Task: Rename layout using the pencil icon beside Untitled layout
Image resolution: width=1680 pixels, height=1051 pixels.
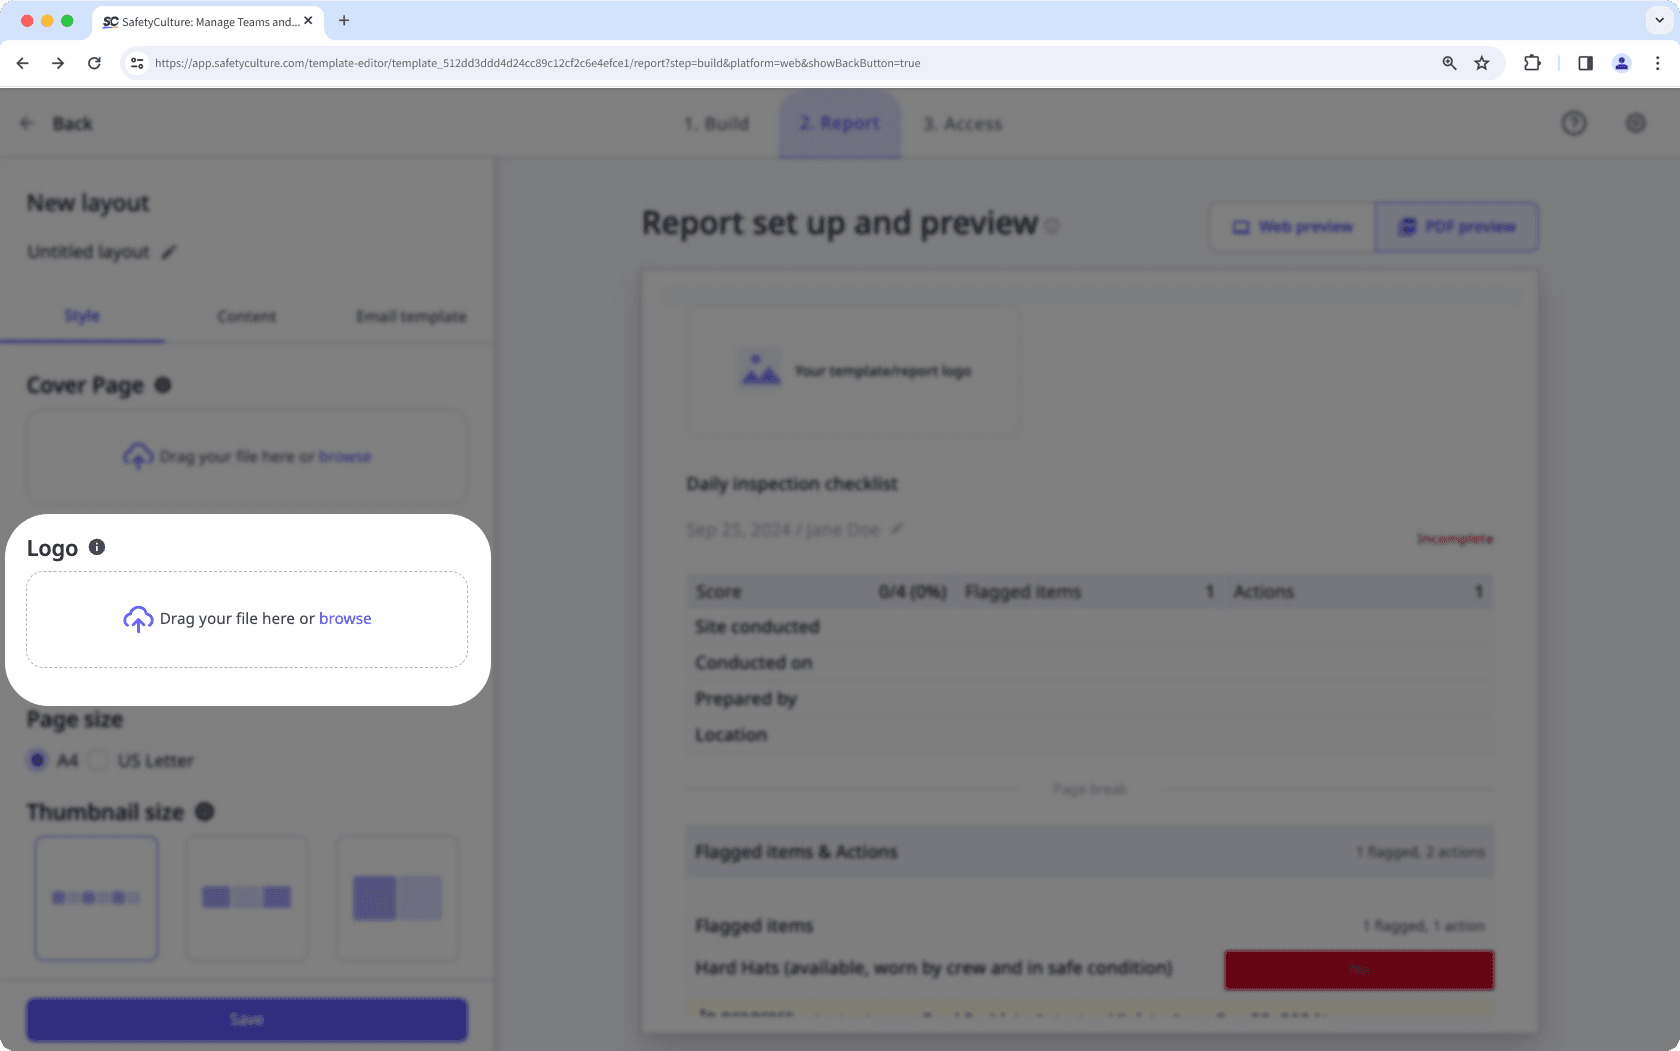Action: coord(167,252)
